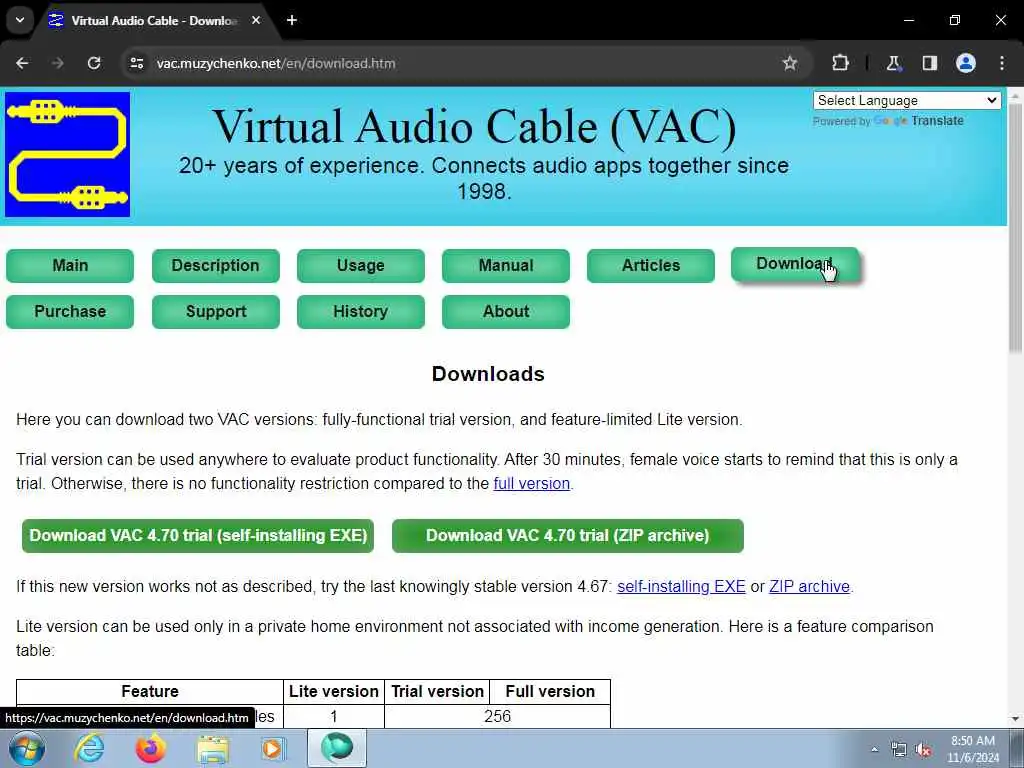Open the muted volume tray icon
The image size is (1024, 768).
tap(923, 750)
